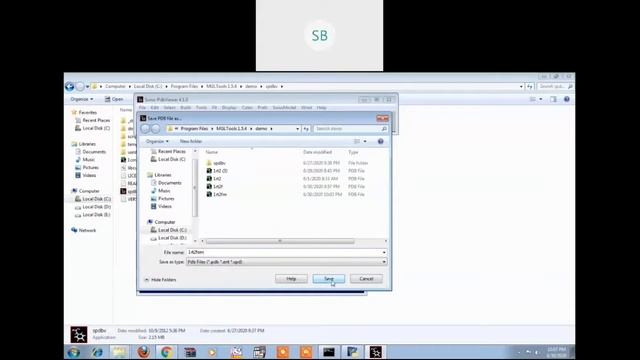Open Organize menu in Explorer window

(x=81, y=99)
